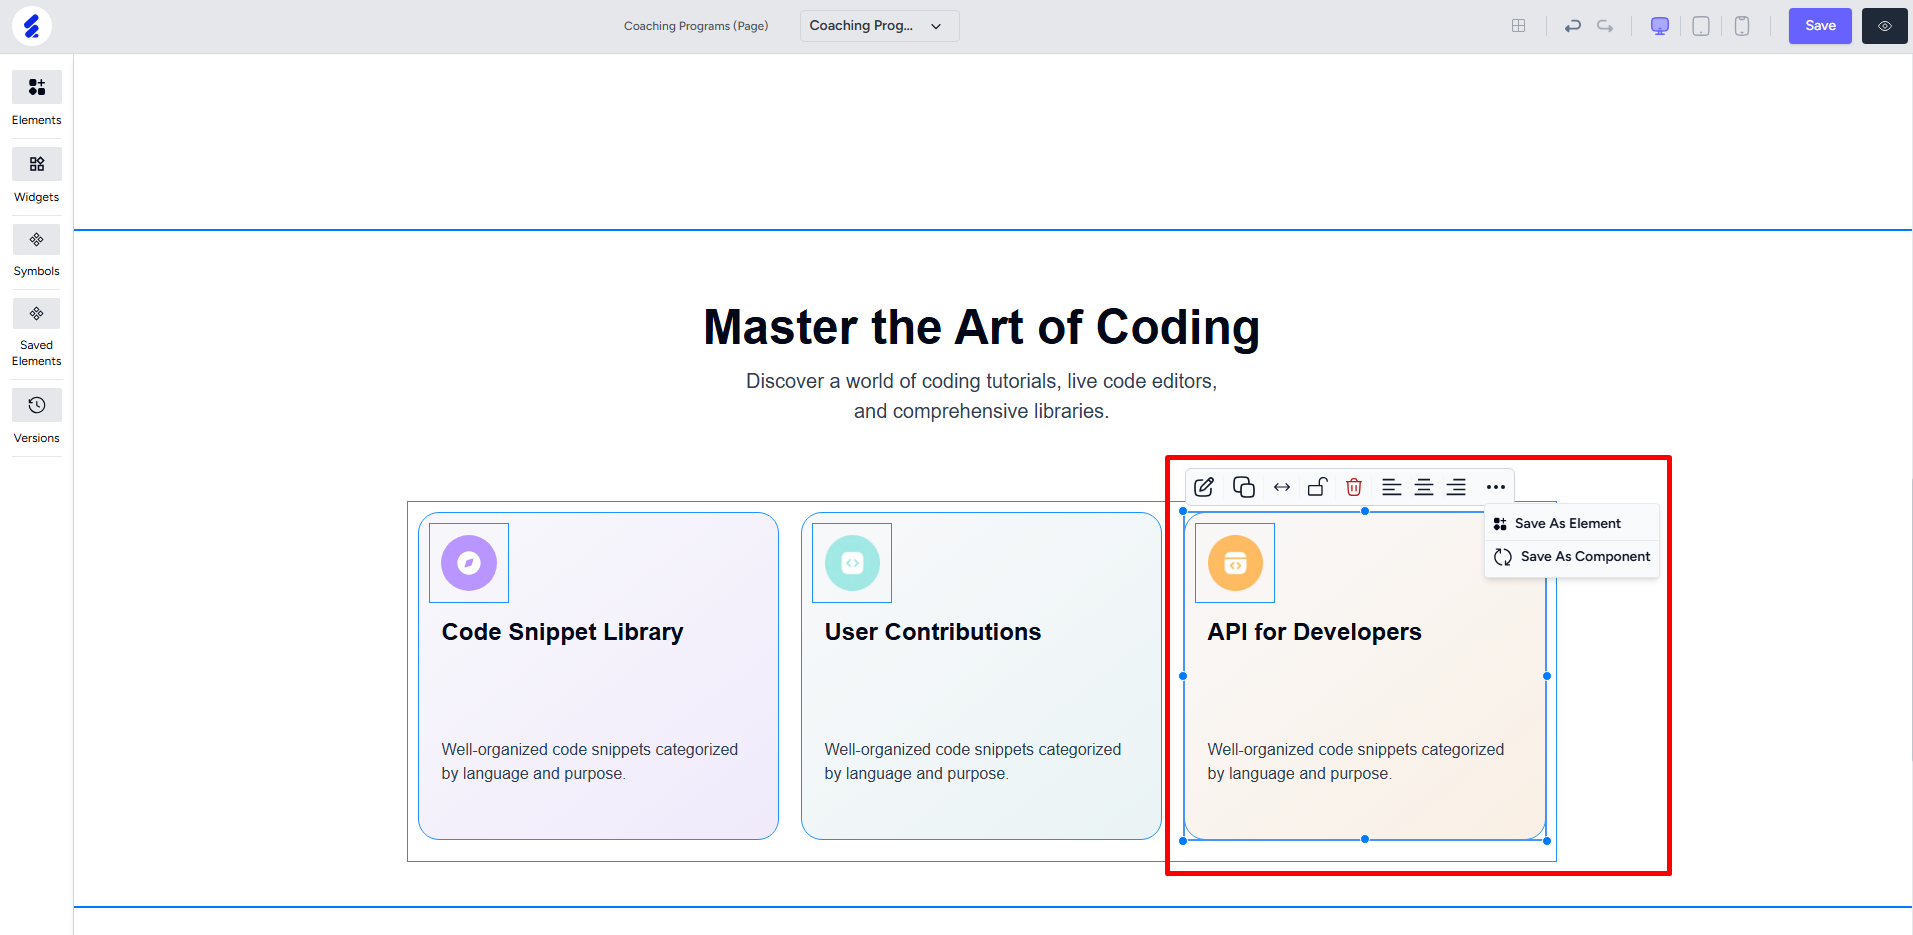Screen dimensions: 1913x935
Task: Select description text under Code Snippet Library
Action: pos(590,761)
